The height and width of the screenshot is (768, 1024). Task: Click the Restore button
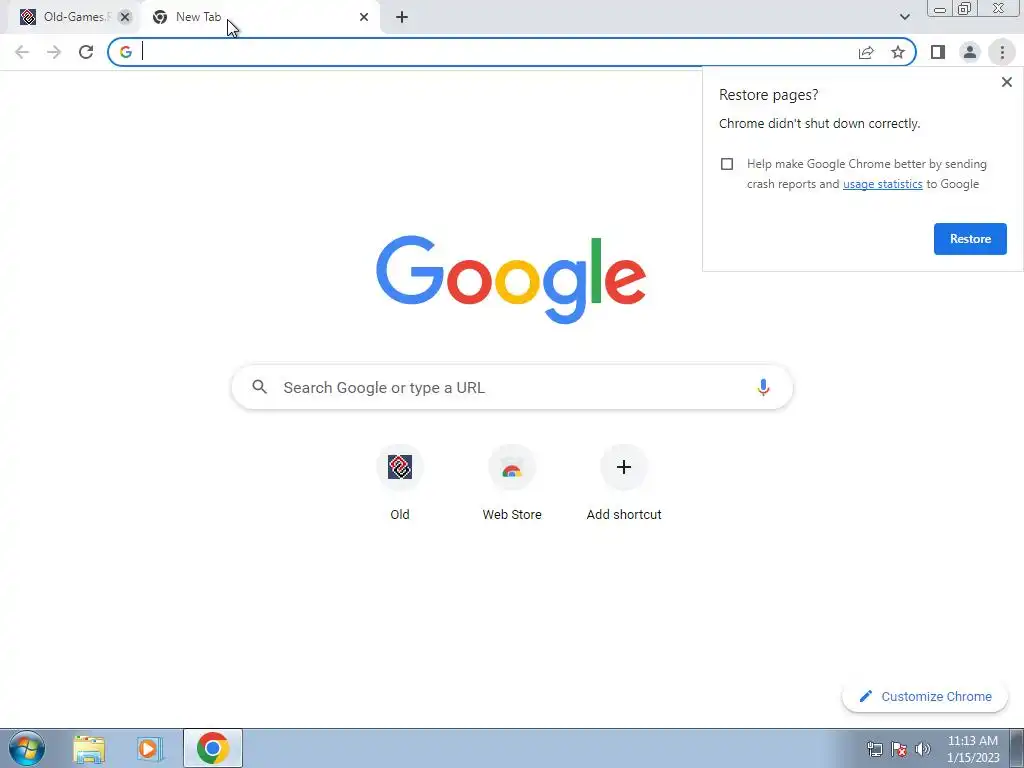(970, 239)
